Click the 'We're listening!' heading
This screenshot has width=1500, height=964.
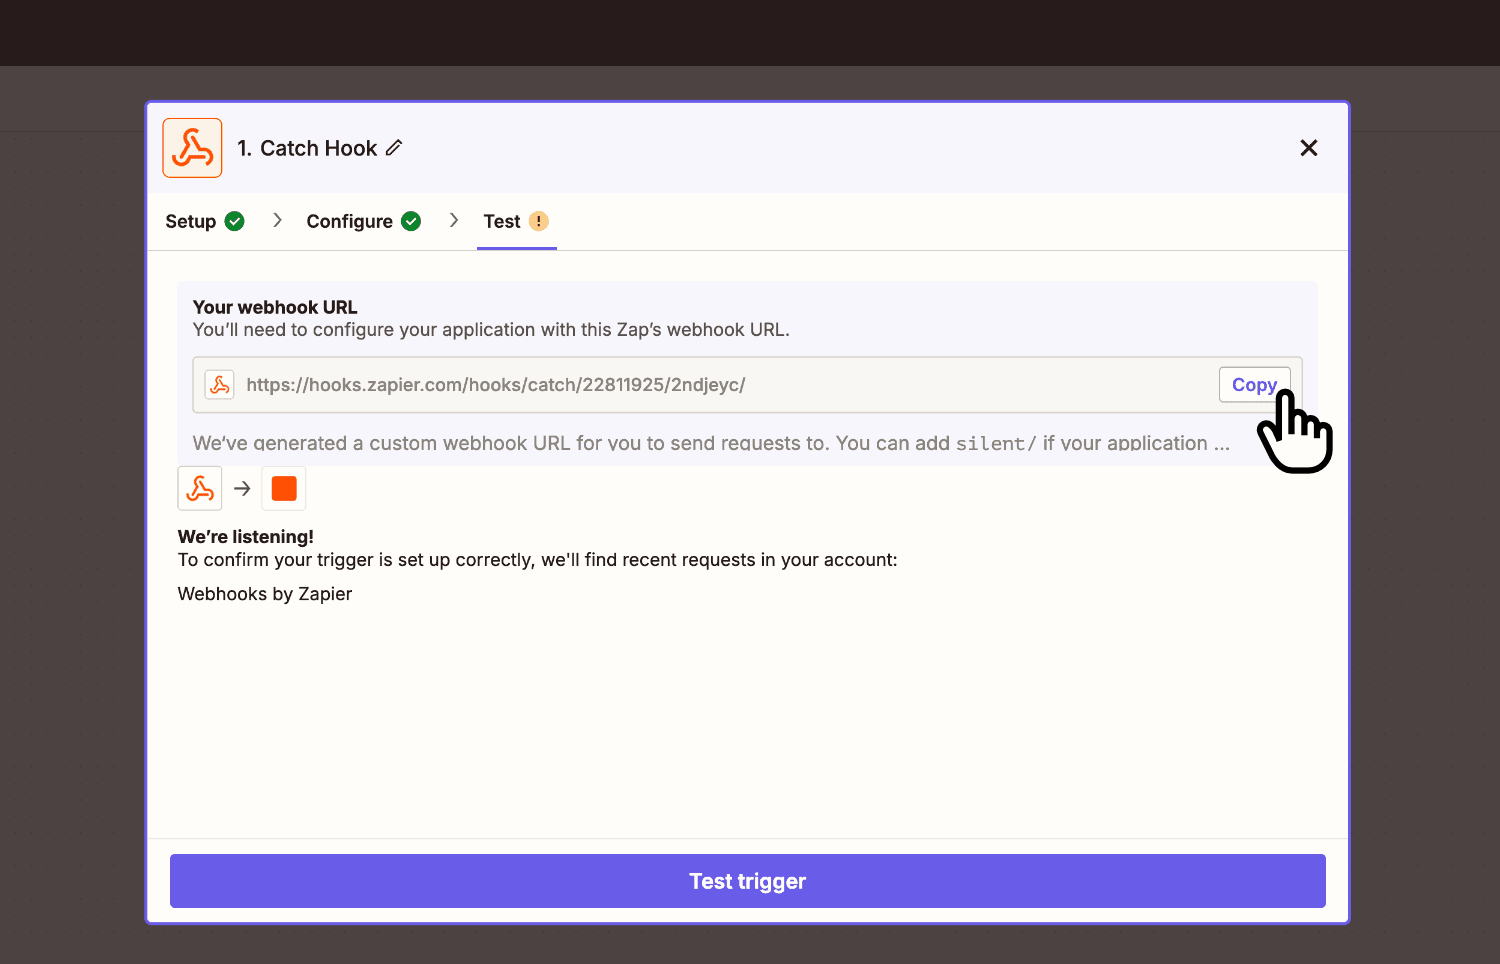pyautogui.click(x=246, y=537)
